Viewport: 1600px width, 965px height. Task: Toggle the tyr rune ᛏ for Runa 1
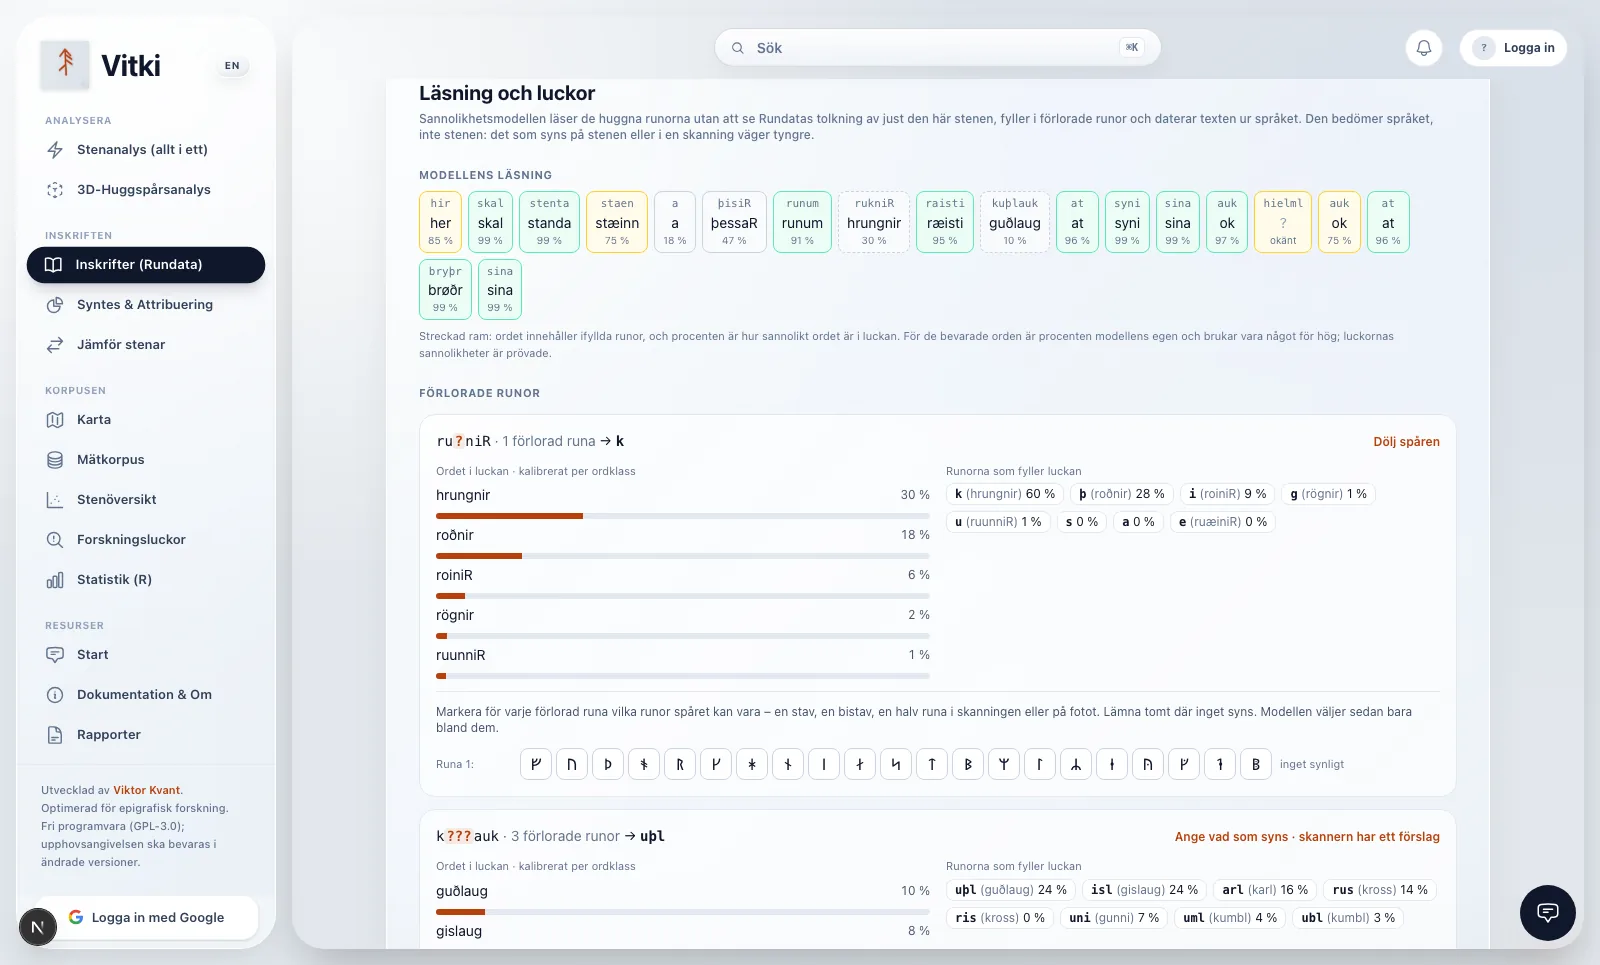tap(932, 764)
